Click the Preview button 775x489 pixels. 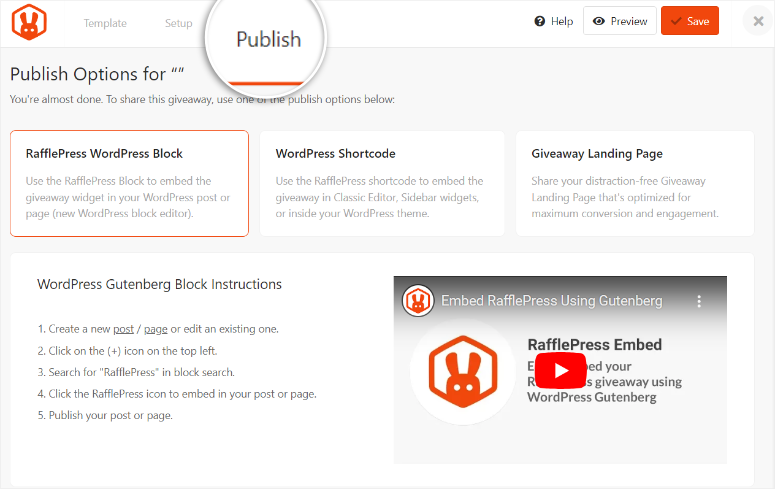(x=620, y=21)
